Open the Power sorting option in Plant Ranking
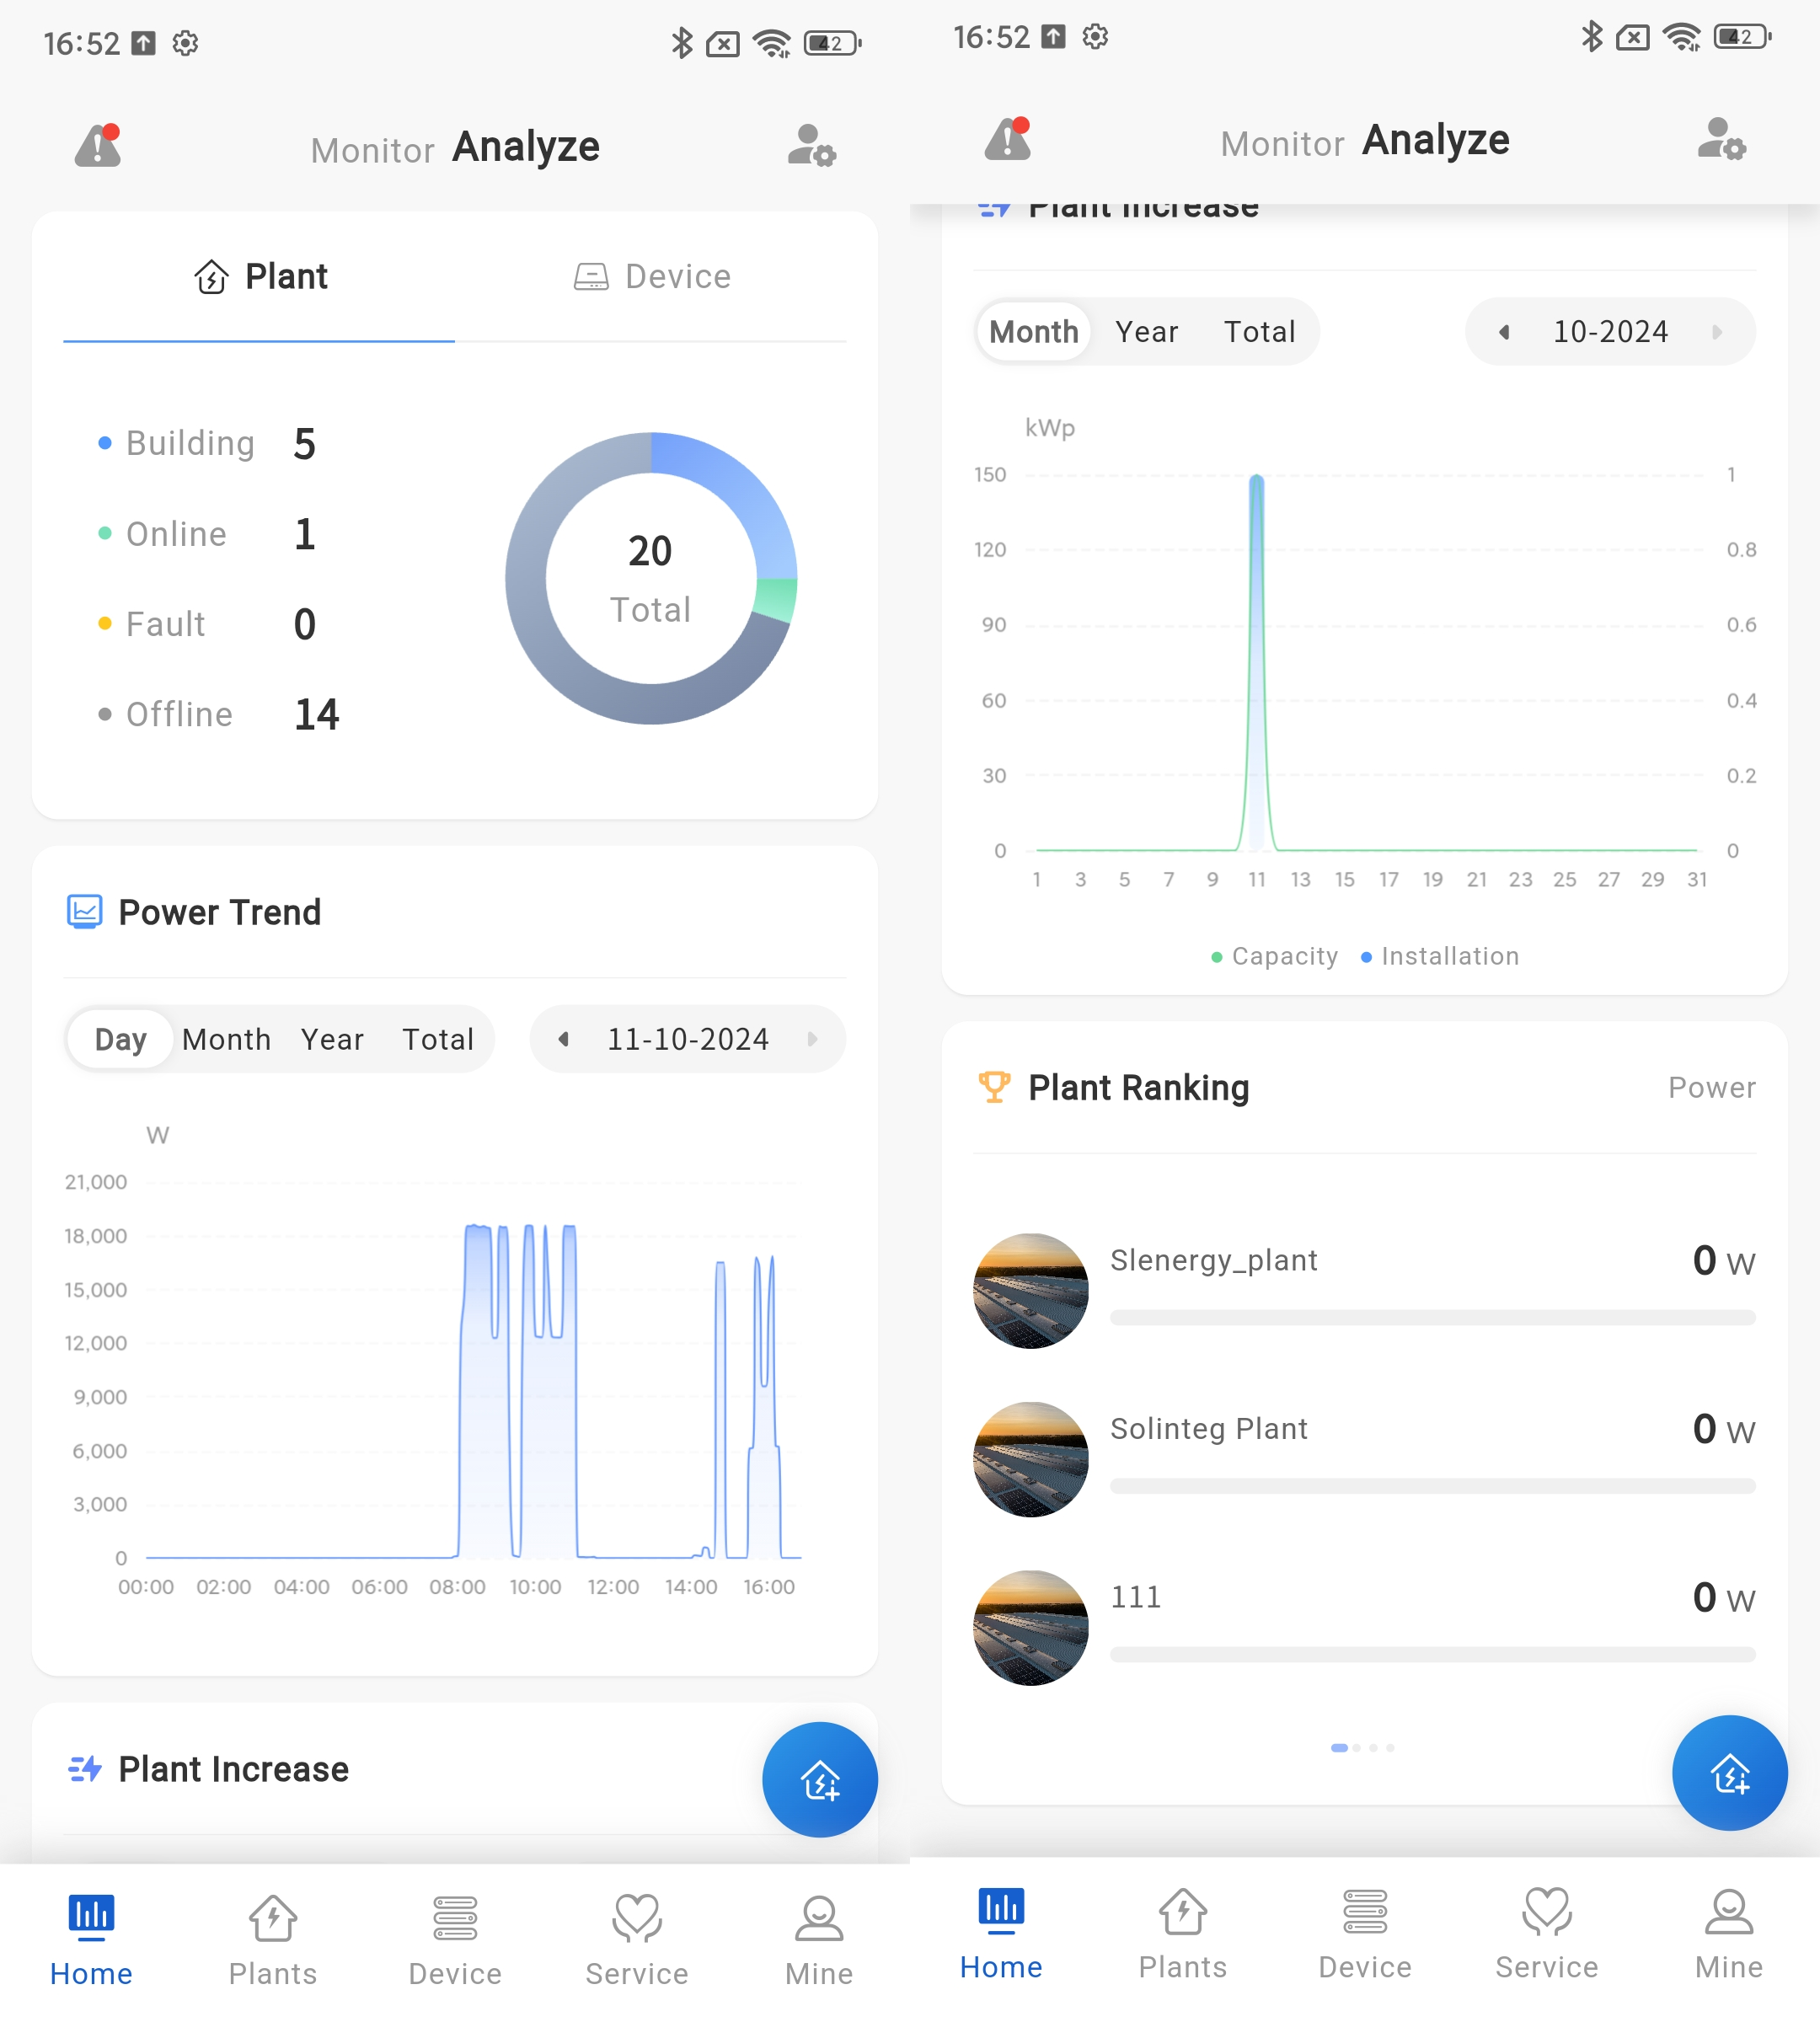 (x=1711, y=1087)
